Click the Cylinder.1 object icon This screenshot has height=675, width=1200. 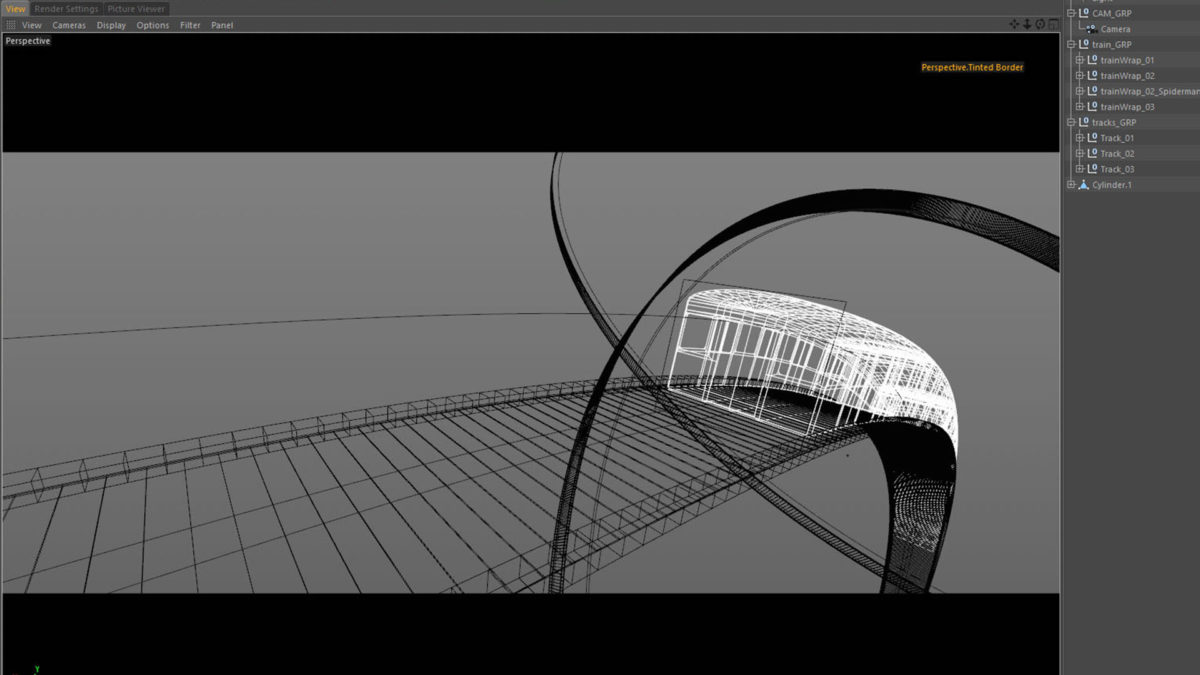[x=1084, y=185]
